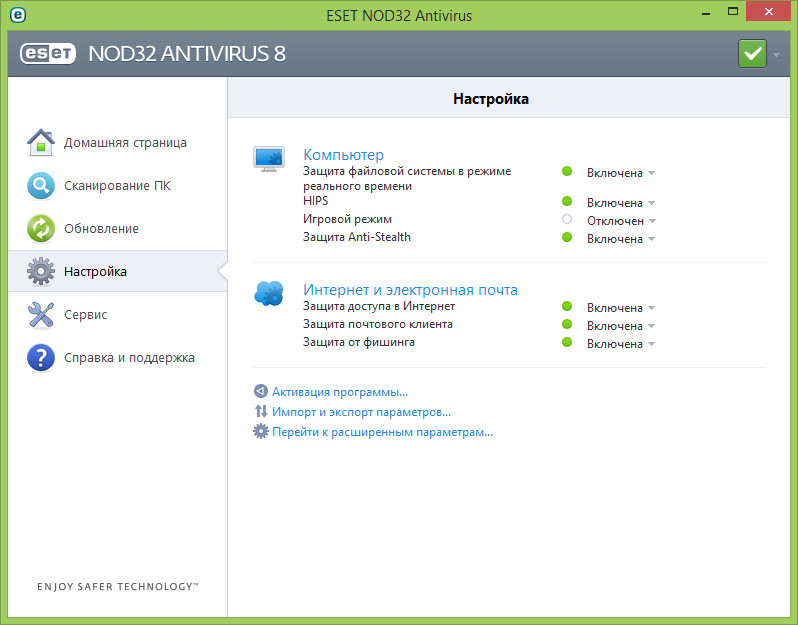This screenshot has width=798, height=625.
Task: Expand Включена dropdown for Защита доступа в Интернет
Action: (x=621, y=308)
